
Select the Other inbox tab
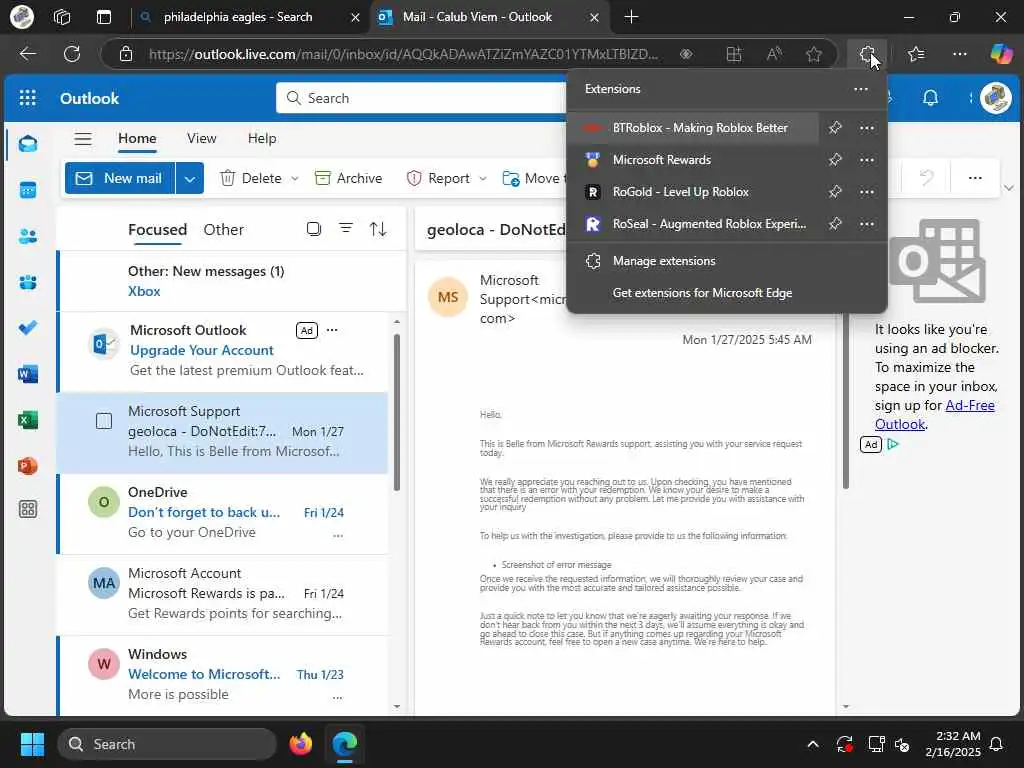coord(223,230)
